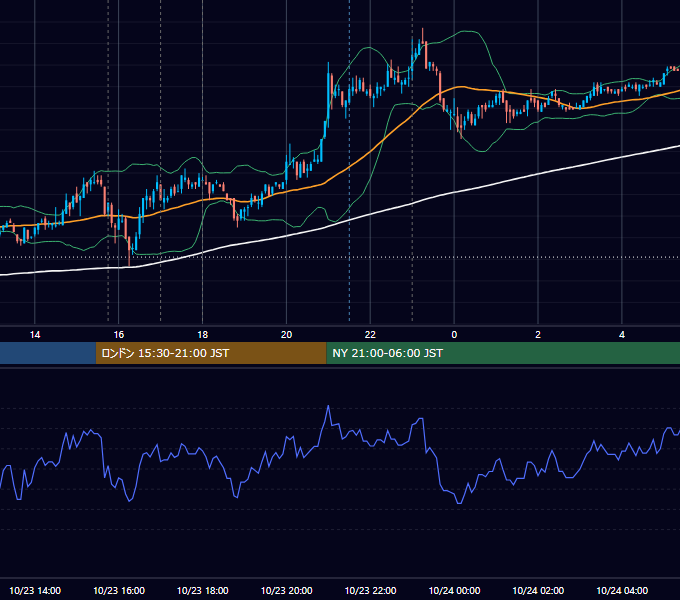Click the 10/23 22:00 time label
Screen dimensions: 680x600
370,590
